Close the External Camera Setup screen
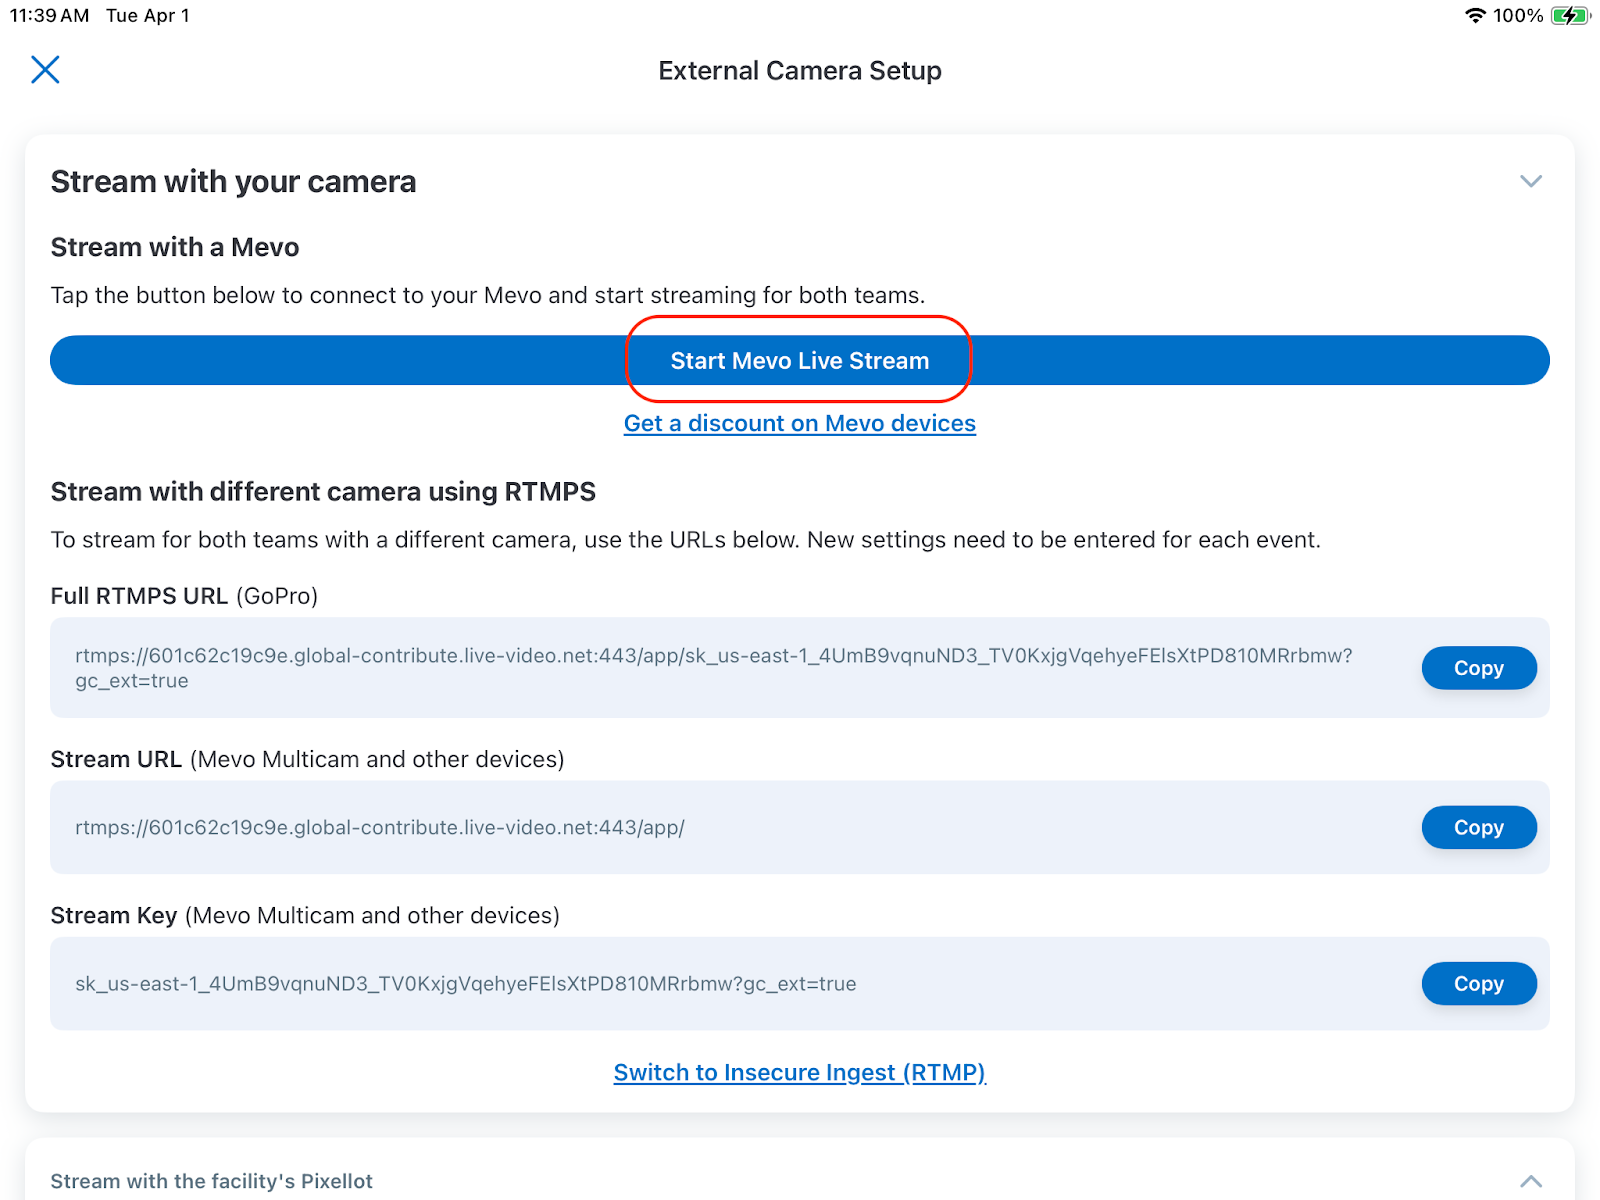The image size is (1600, 1200). pyautogui.click(x=45, y=70)
